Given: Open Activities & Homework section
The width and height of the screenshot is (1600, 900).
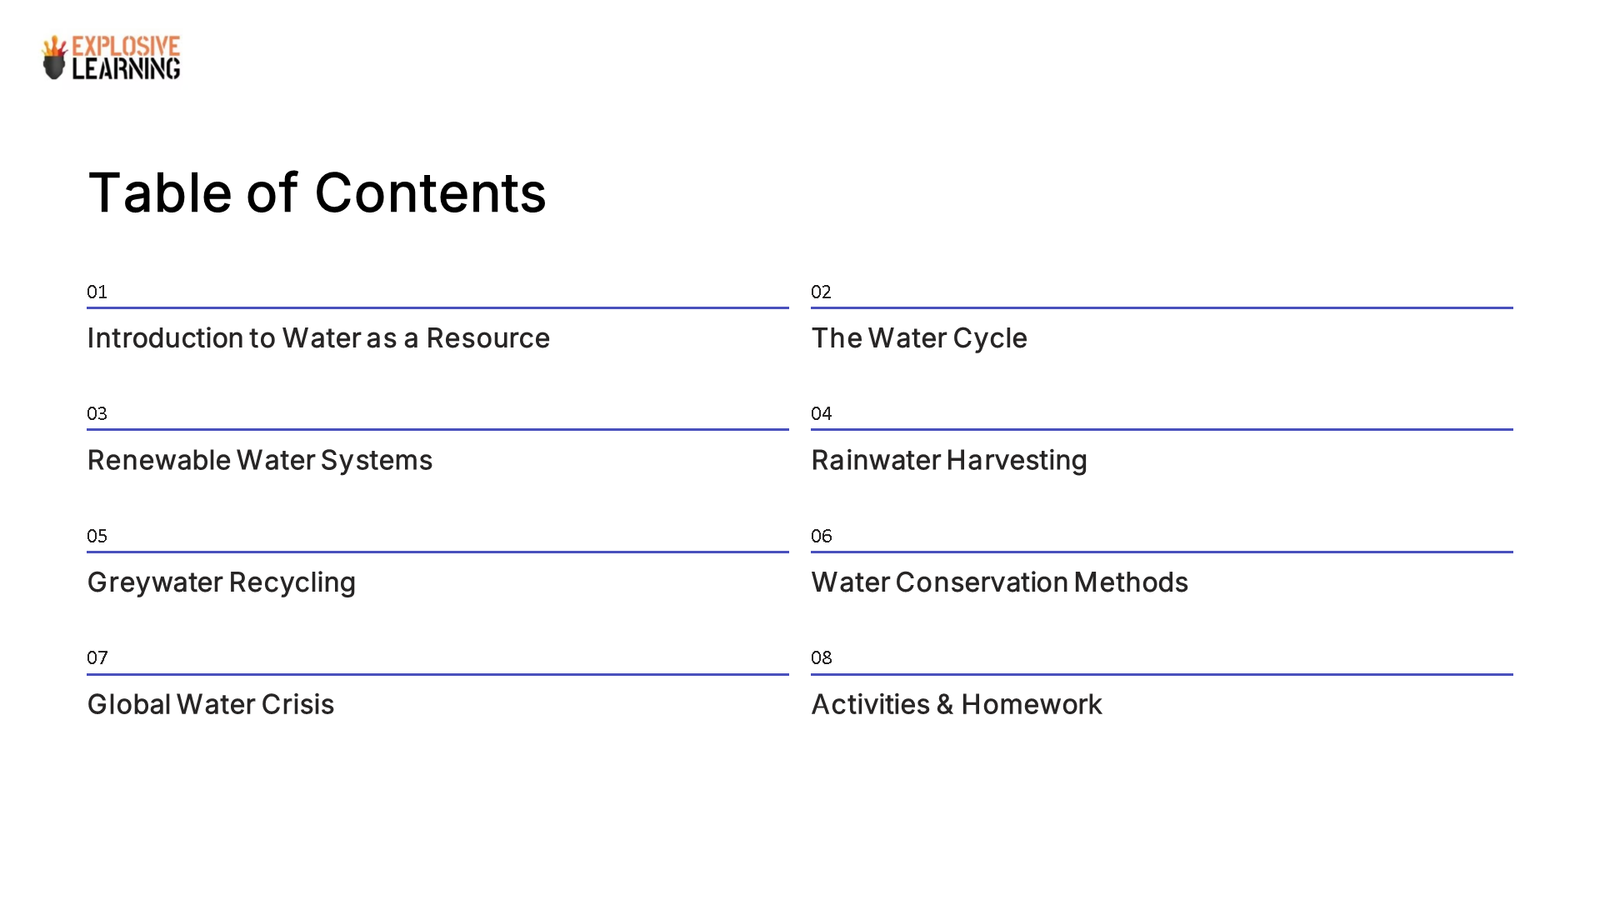Looking at the screenshot, I should tap(956, 704).
